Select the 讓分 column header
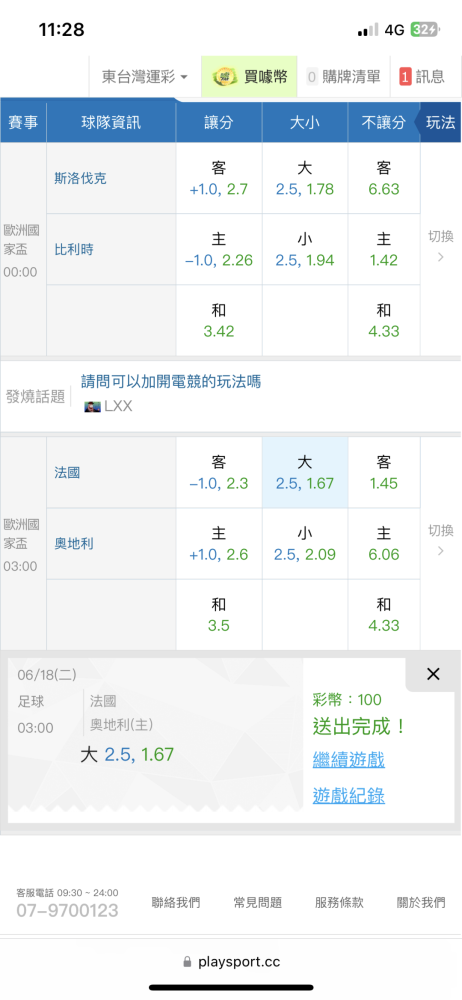 pyautogui.click(x=219, y=122)
